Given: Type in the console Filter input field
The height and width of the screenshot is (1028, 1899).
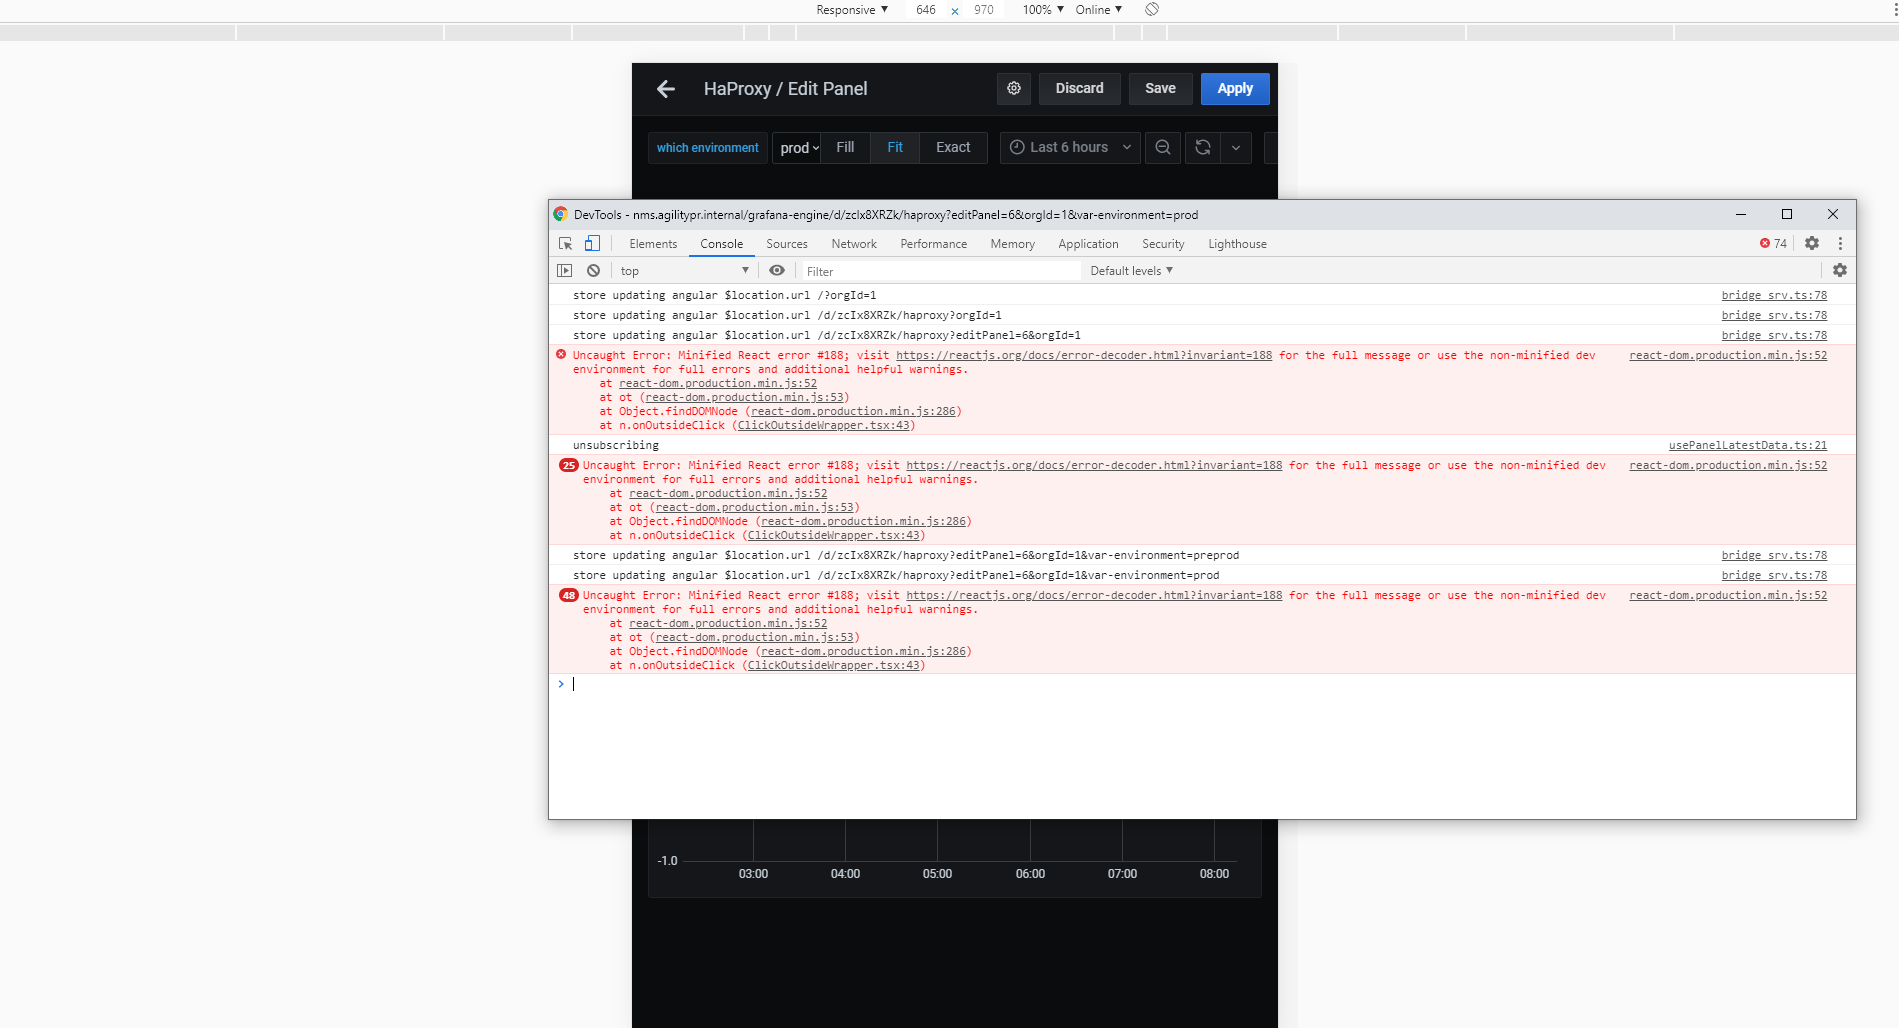Looking at the screenshot, I should coord(940,270).
